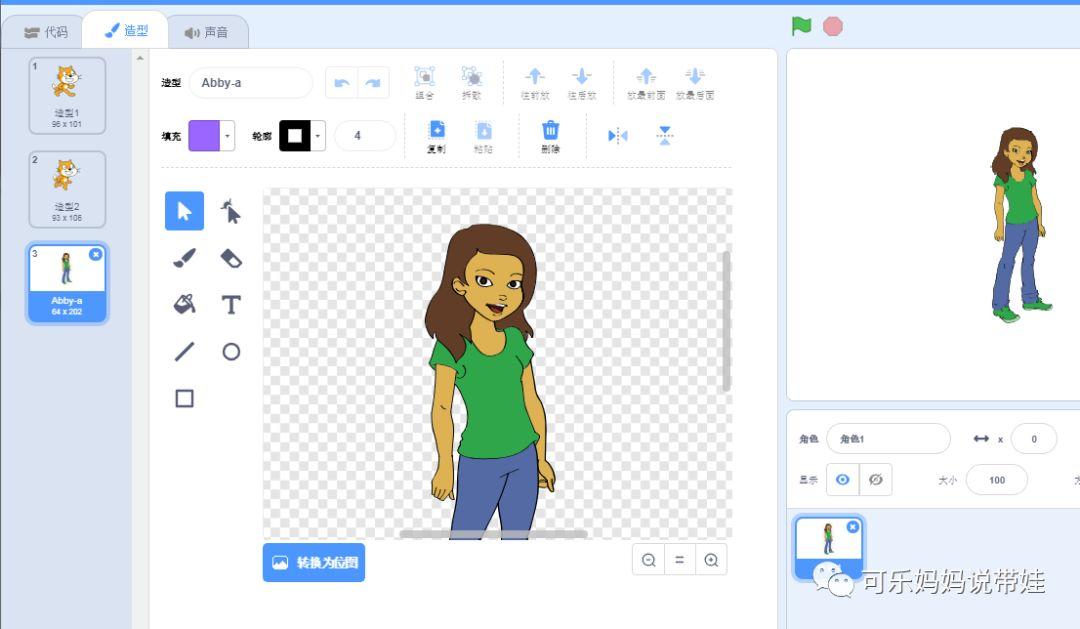This screenshot has height=629, width=1080.
Task: Click the red stop button
Action: (833, 26)
